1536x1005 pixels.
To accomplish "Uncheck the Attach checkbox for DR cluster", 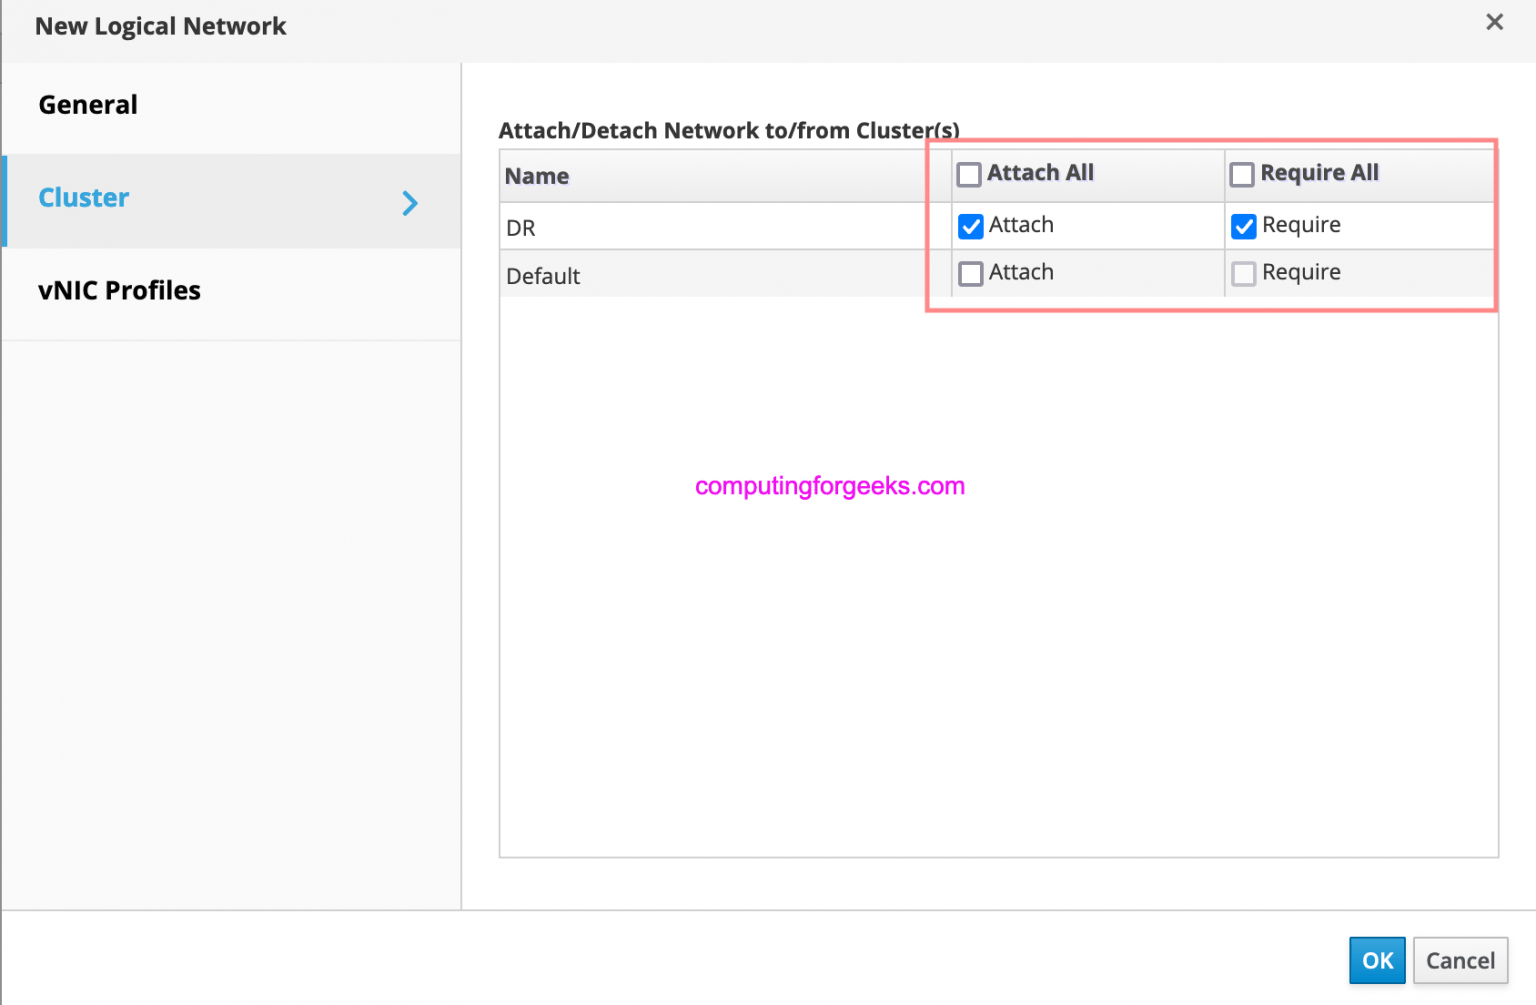I will (970, 226).
